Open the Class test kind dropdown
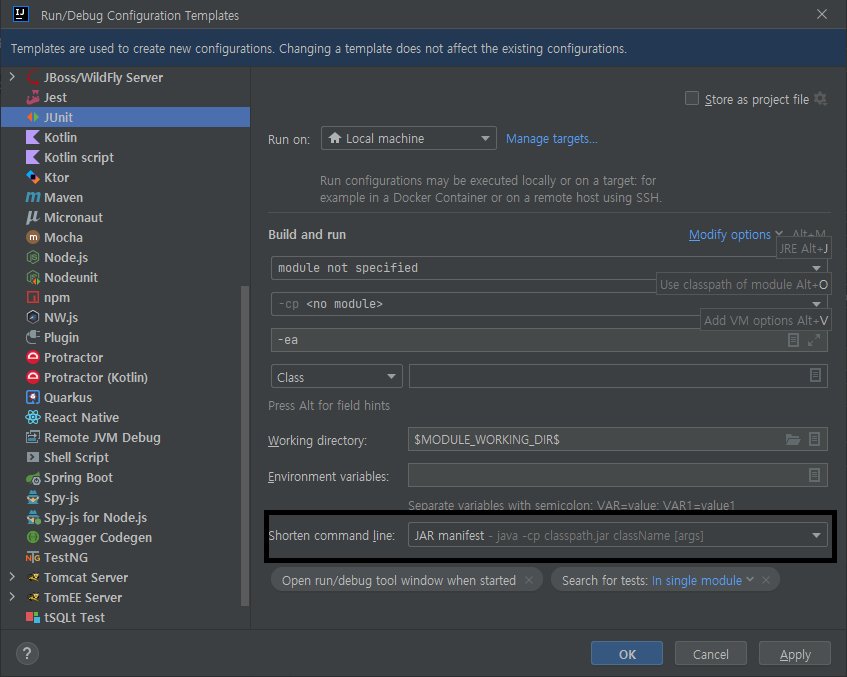The width and height of the screenshot is (847, 677). coord(337,377)
